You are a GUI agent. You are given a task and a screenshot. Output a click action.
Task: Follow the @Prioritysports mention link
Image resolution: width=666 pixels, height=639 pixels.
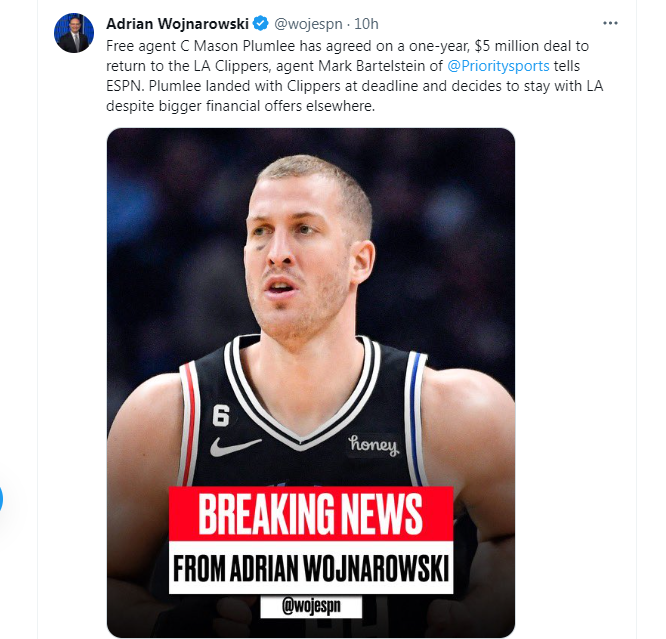click(x=498, y=66)
